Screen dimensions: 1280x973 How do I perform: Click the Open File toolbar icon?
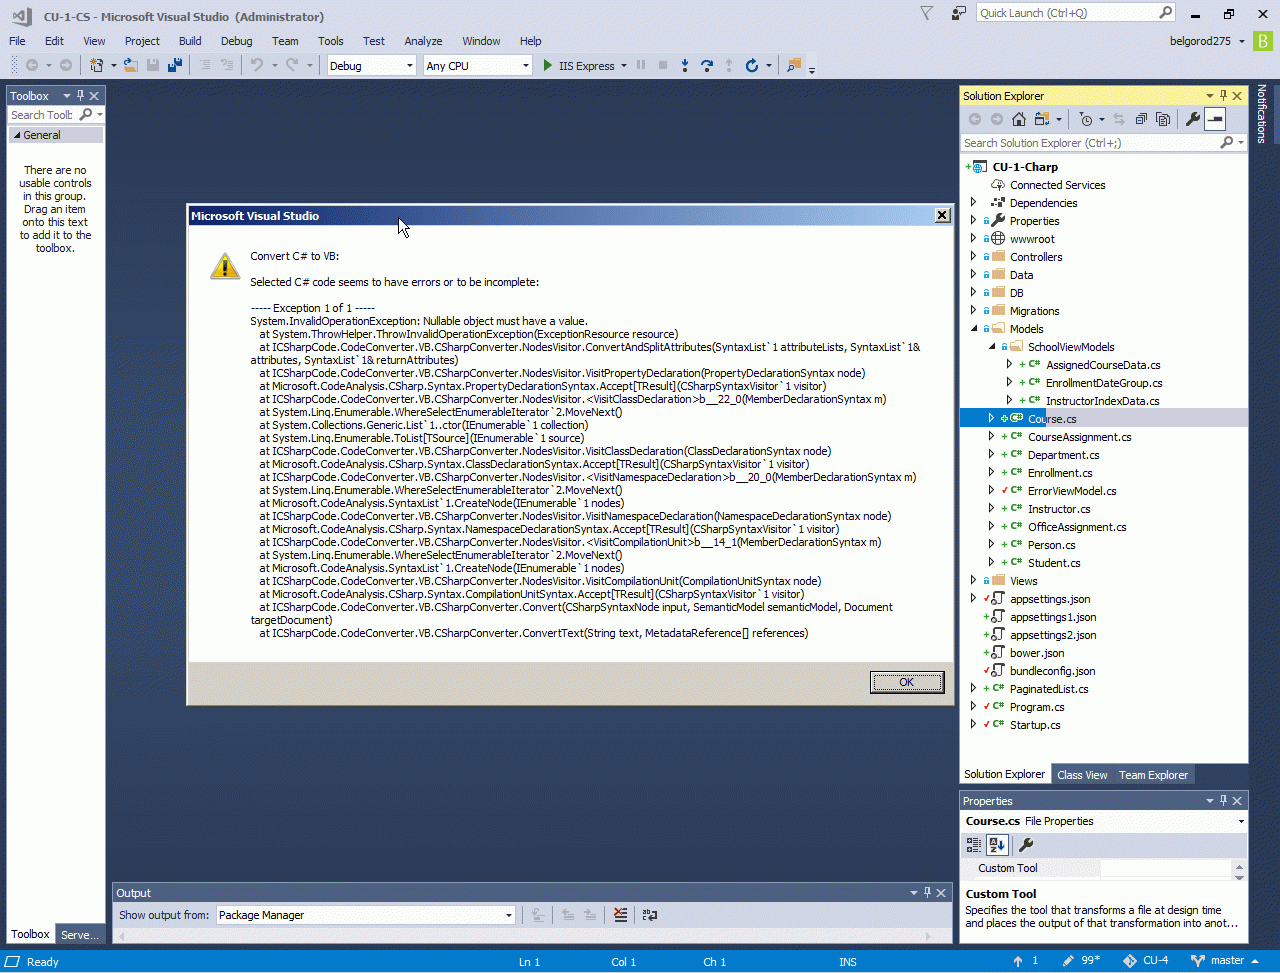pyautogui.click(x=131, y=65)
